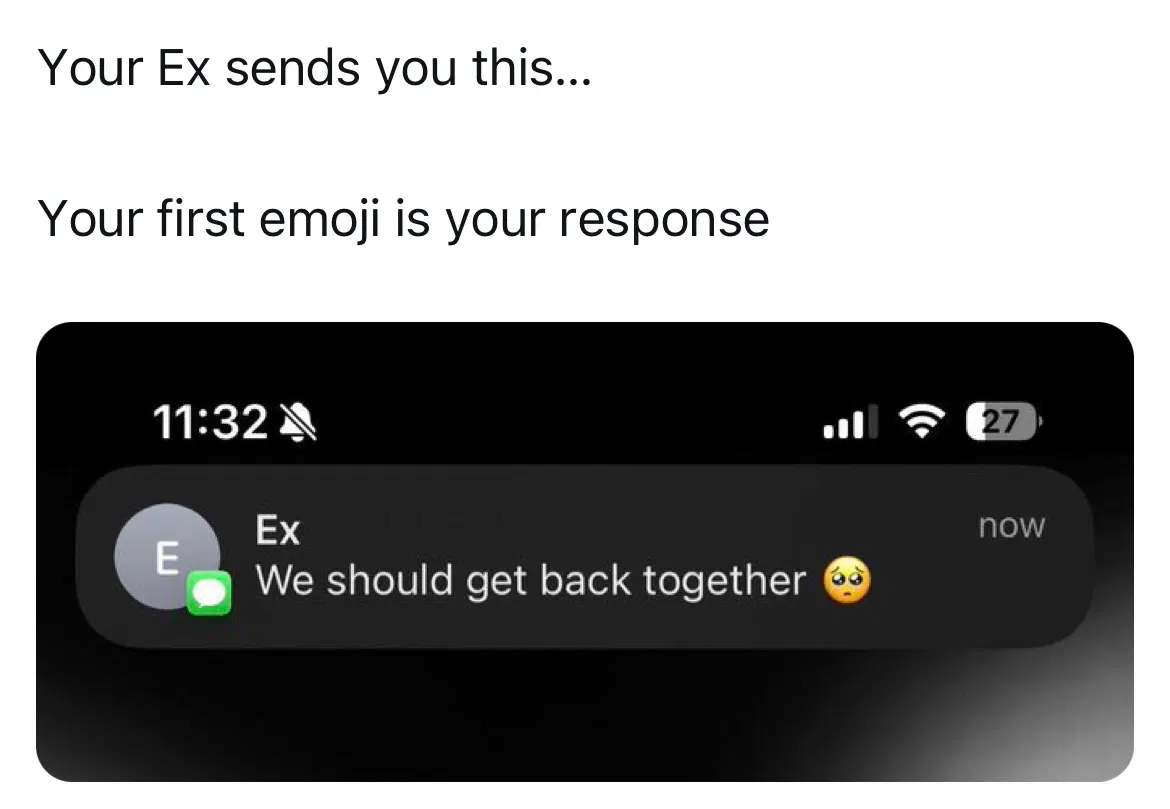Viewport: 1170px width, 809px height.
Task: Click the word "sends" in the top caption
Action: tap(293, 69)
